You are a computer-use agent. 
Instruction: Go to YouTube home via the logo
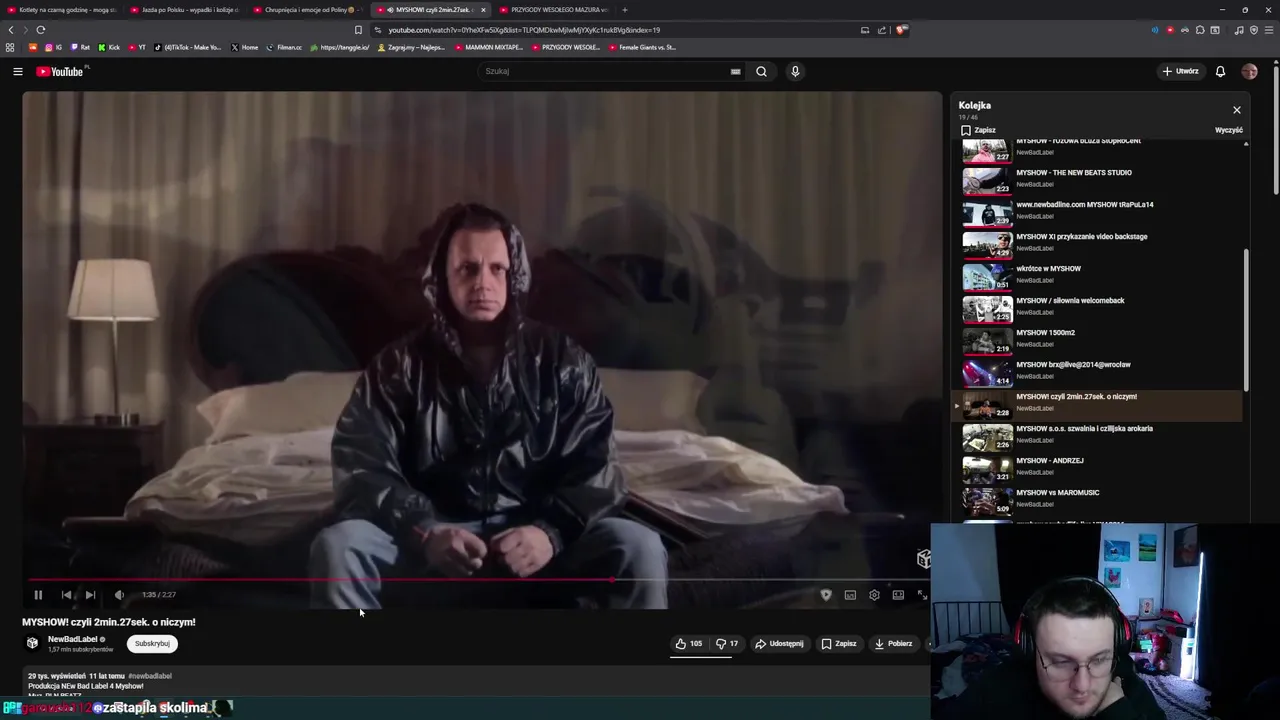[62, 71]
